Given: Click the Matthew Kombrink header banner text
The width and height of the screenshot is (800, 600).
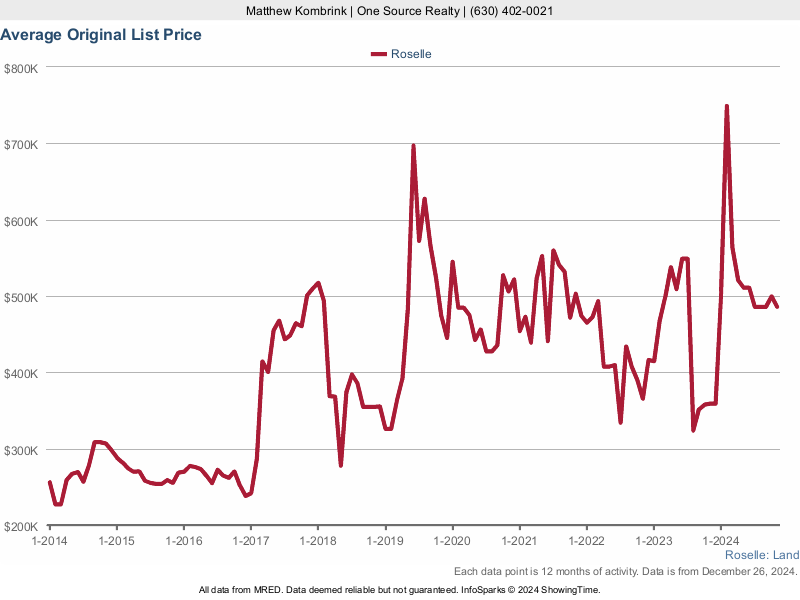Looking at the screenshot, I should tap(399, 11).
